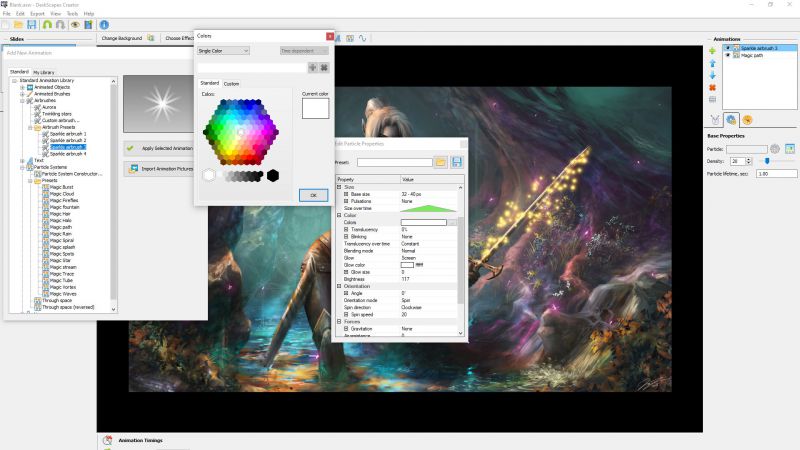Hide the Sparkle airbrush 1 animation

728,48
